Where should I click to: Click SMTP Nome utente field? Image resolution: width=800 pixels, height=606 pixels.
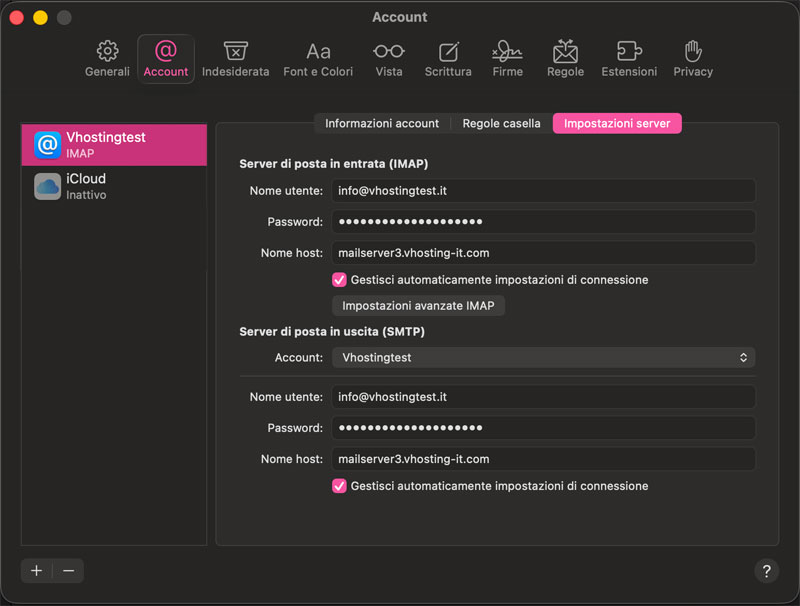[x=543, y=397]
